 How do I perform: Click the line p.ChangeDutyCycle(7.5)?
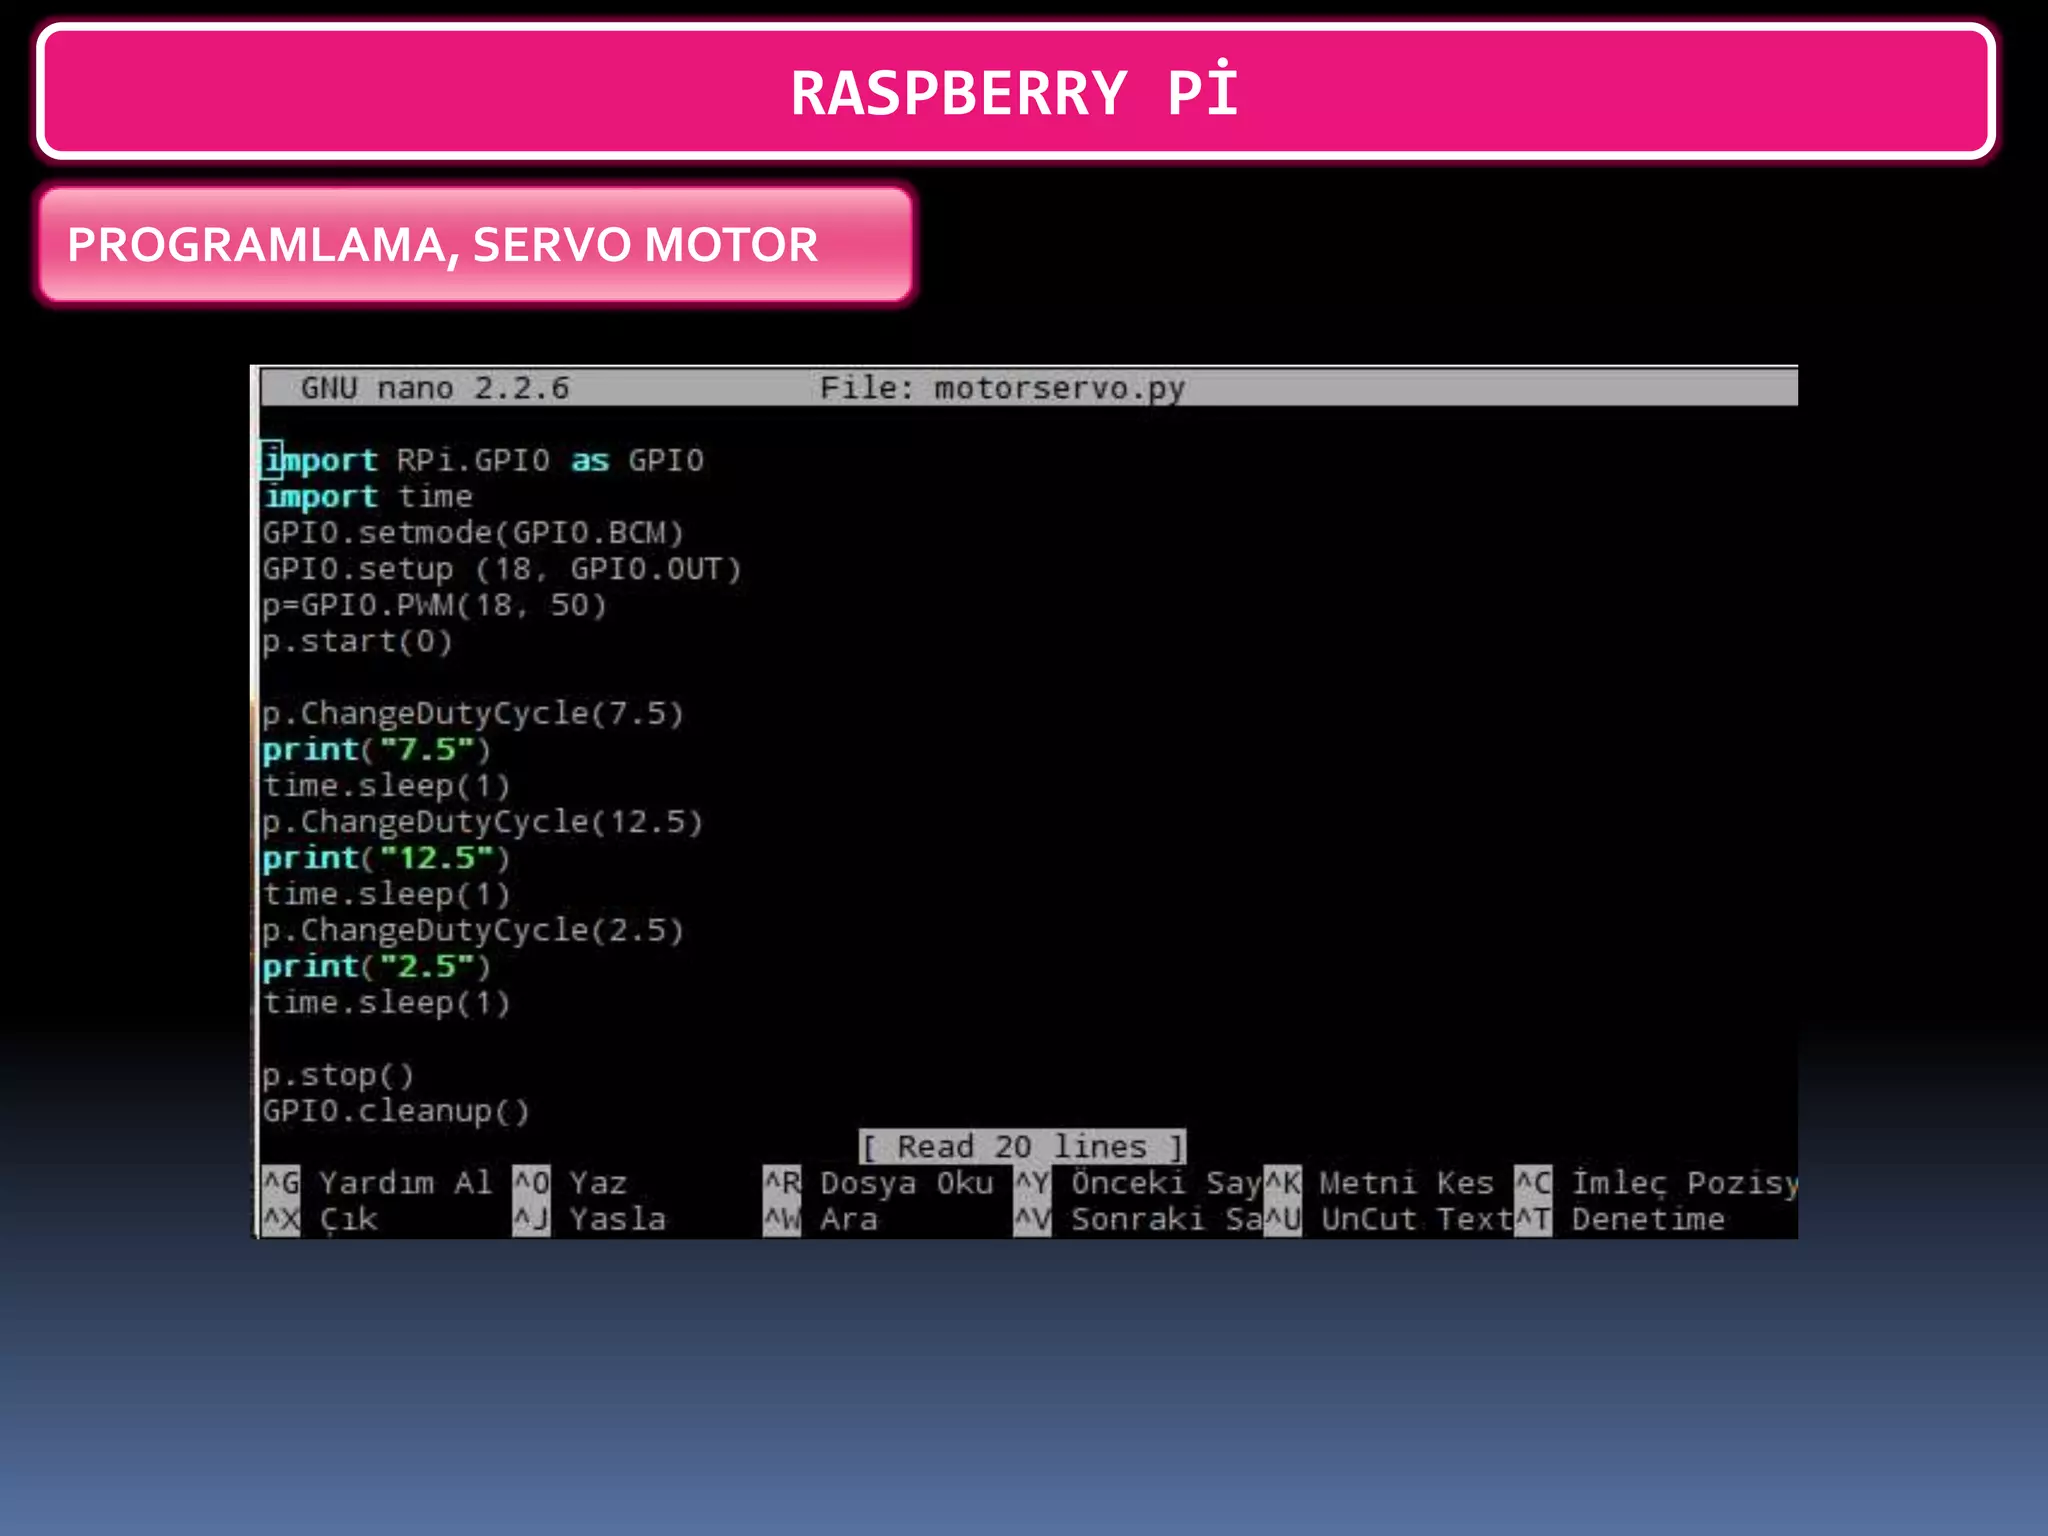click(473, 714)
